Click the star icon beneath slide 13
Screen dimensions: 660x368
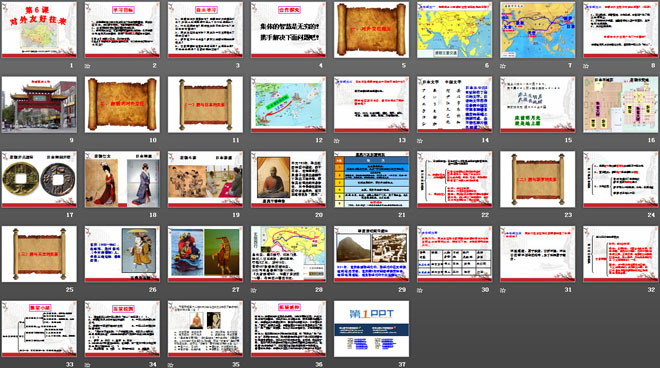point(337,141)
